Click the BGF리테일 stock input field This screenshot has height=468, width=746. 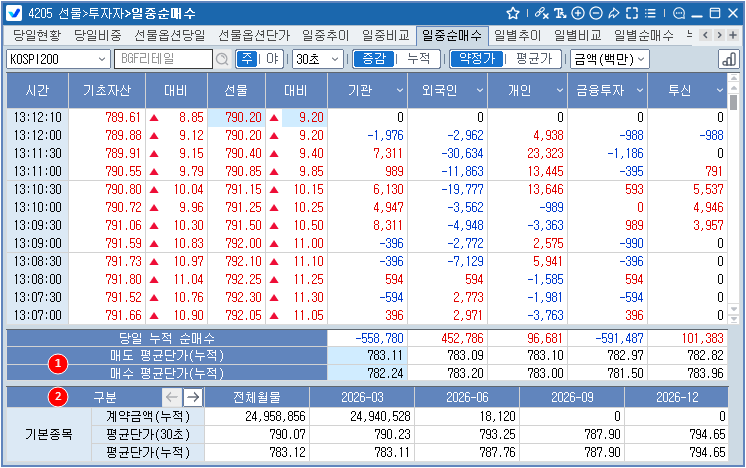coord(163,59)
